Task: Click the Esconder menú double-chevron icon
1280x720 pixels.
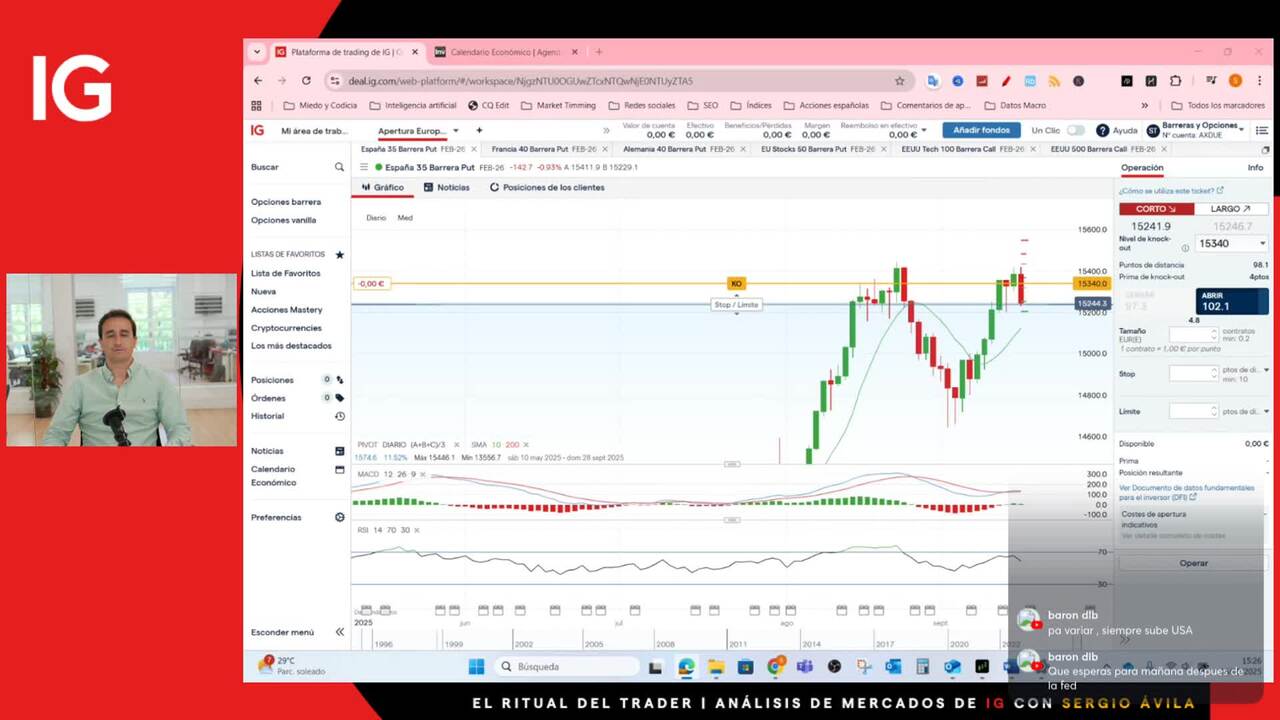Action: point(340,632)
